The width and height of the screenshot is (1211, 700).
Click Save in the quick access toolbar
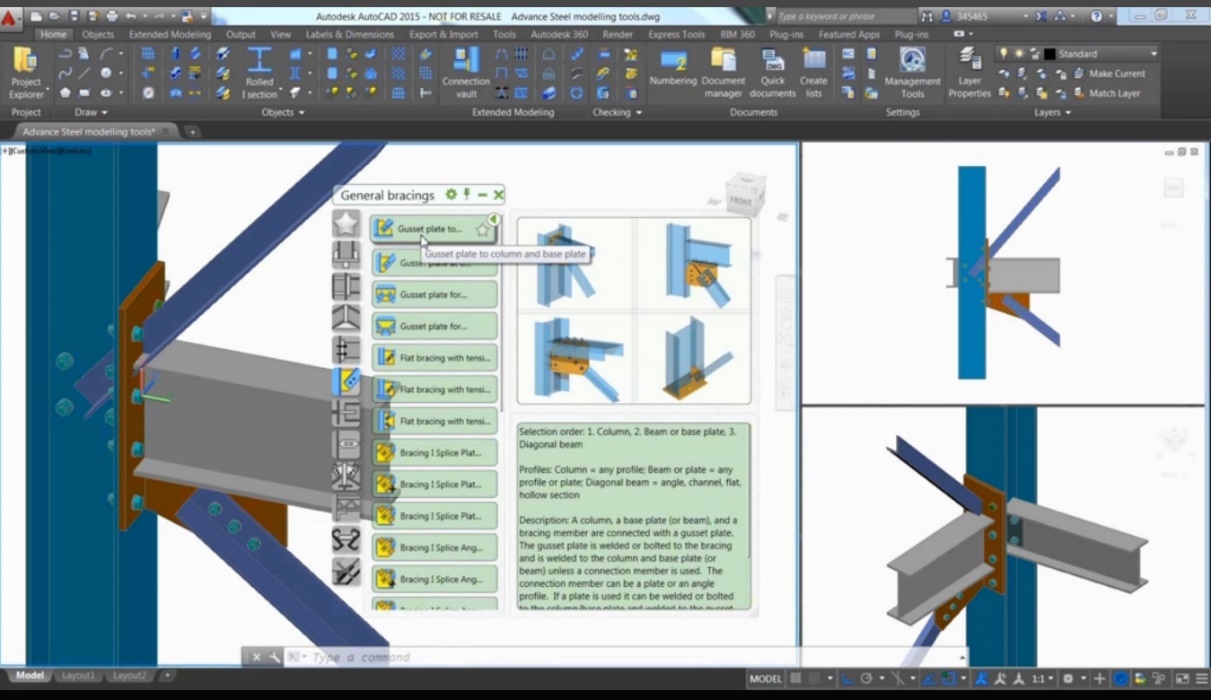(73, 16)
